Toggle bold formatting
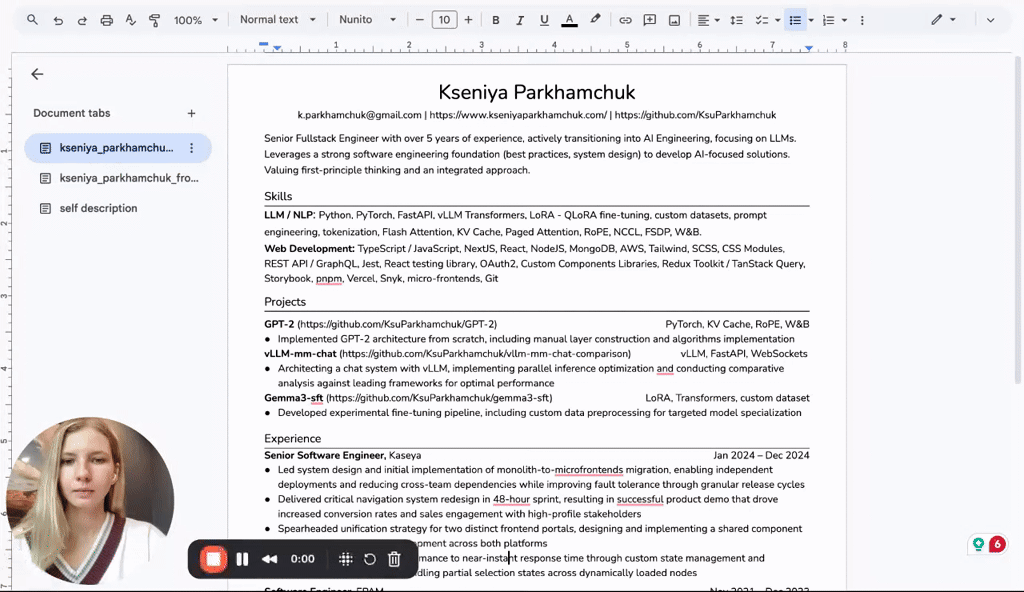1024x592 pixels. click(495, 19)
